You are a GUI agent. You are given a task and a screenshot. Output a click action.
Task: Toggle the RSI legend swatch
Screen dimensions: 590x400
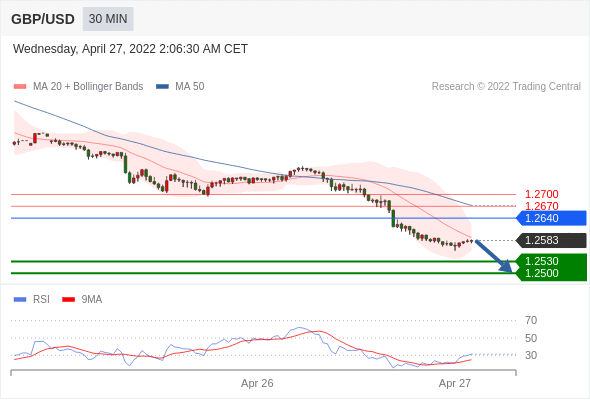coord(20,300)
